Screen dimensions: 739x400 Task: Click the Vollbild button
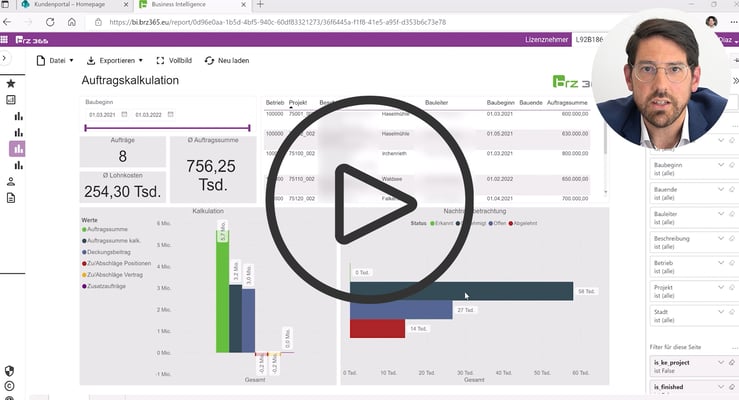coord(175,60)
